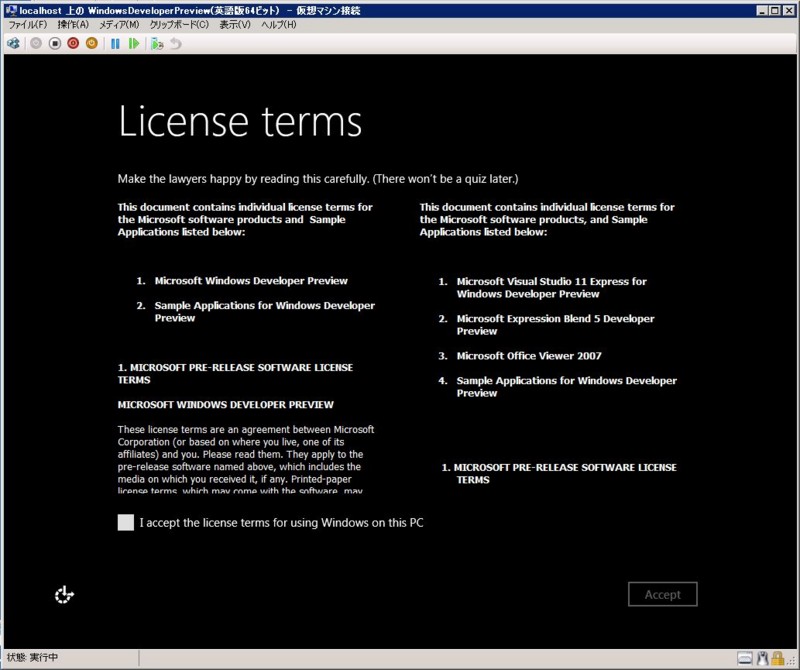Click 'These license terms are an agreement' paragraph
800x670 pixels.
[245, 459]
